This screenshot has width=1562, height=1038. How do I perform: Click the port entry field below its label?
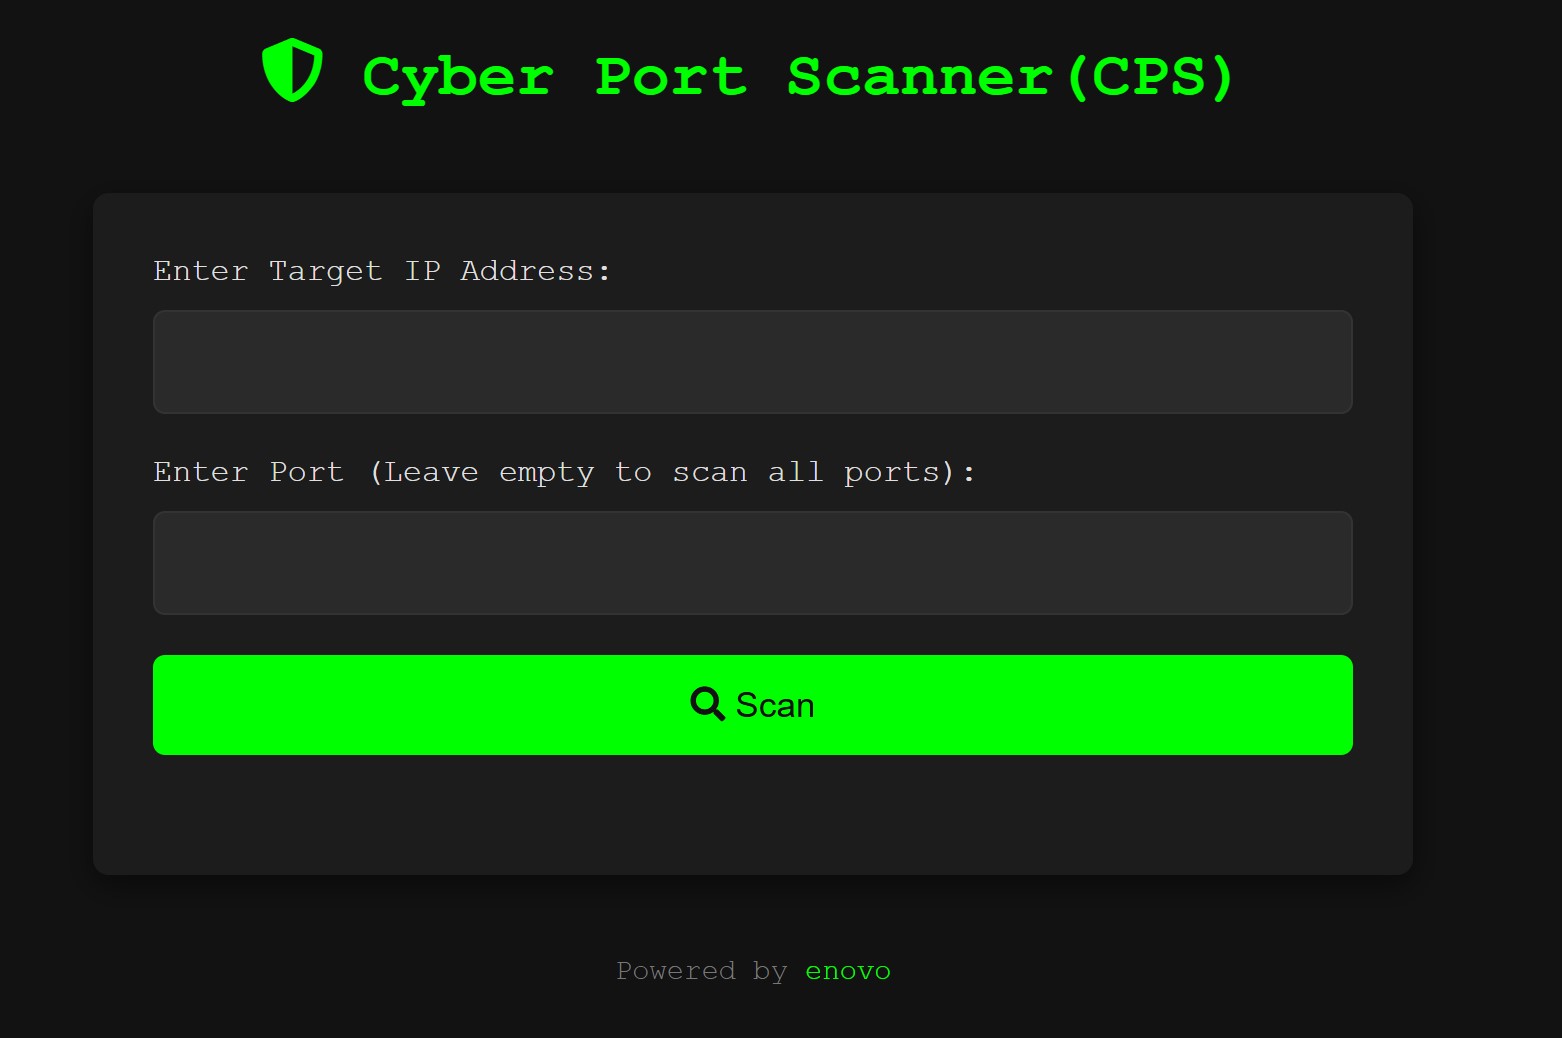[x=752, y=563]
